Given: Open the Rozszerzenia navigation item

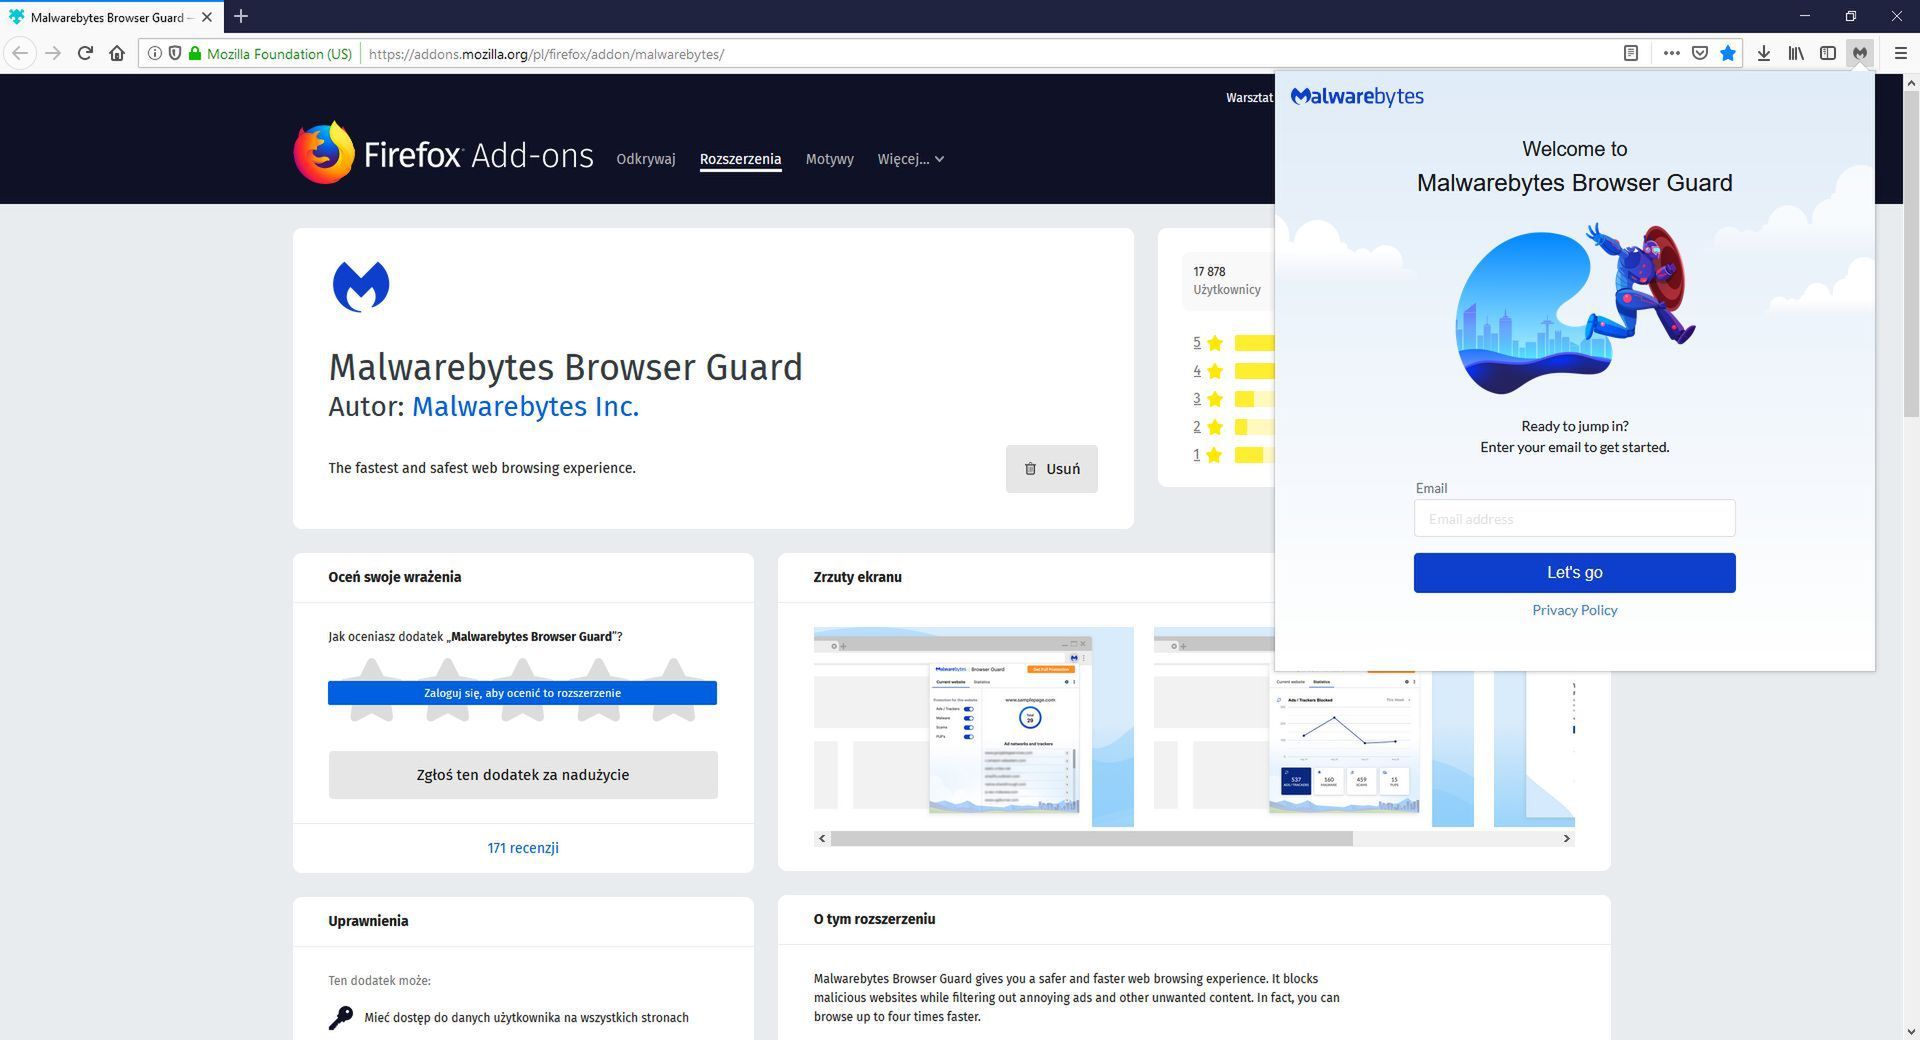Looking at the screenshot, I should (x=740, y=159).
